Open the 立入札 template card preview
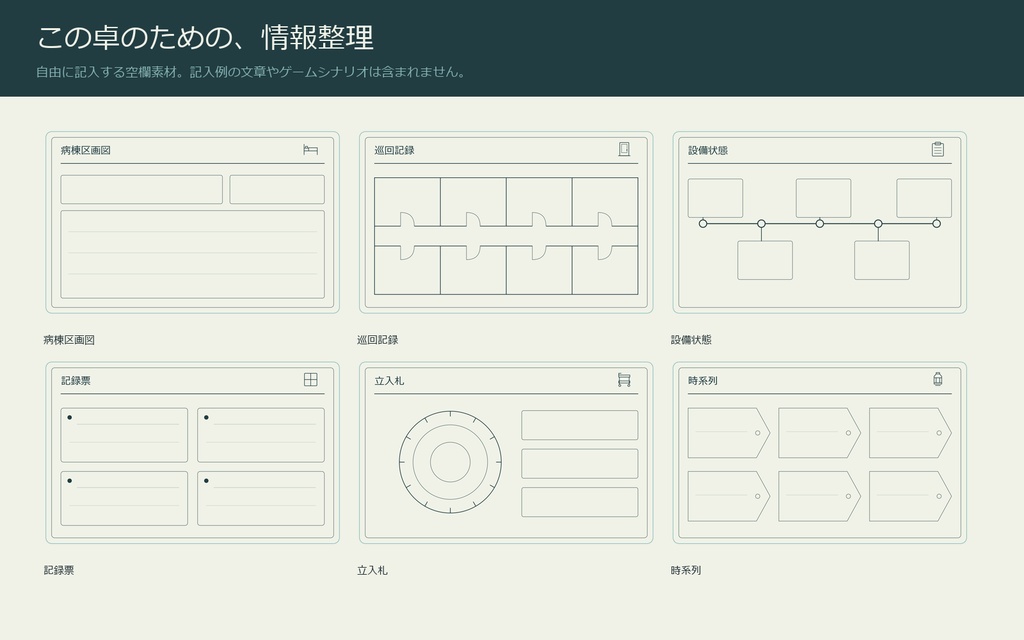 pos(506,453)
